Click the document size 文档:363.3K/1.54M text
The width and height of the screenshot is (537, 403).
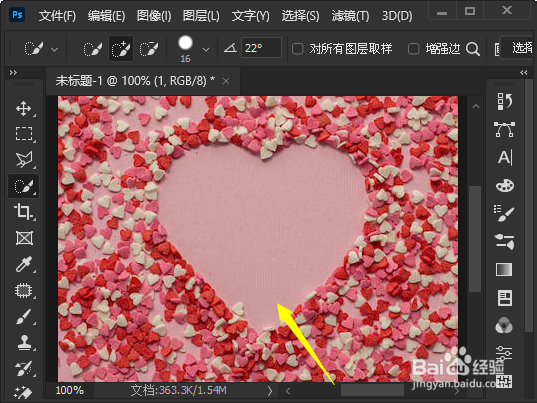(x=178, y=390)
